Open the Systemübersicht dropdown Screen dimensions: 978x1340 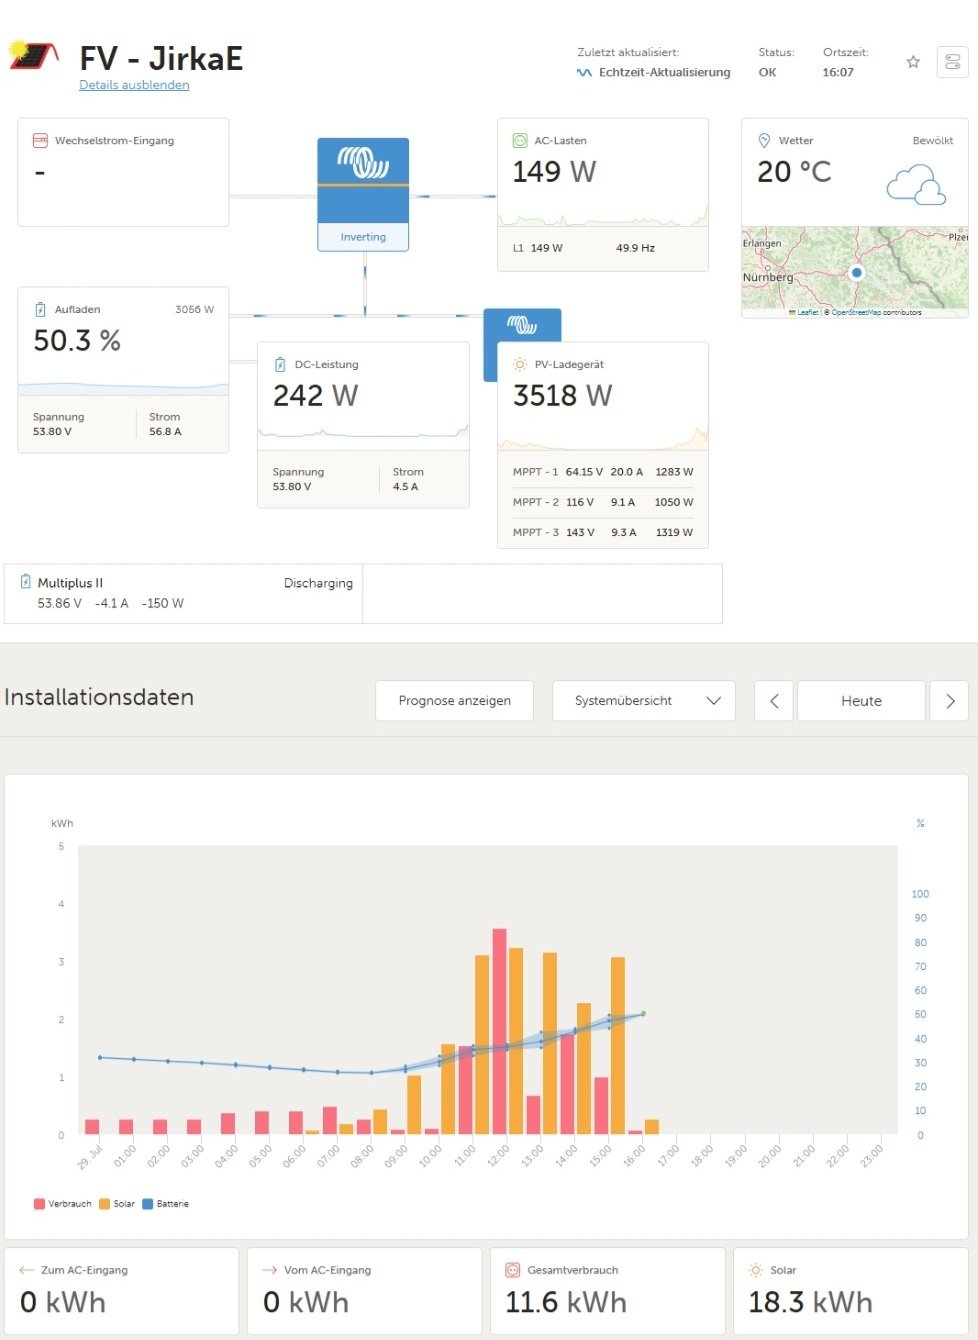[x=644, y=701]
